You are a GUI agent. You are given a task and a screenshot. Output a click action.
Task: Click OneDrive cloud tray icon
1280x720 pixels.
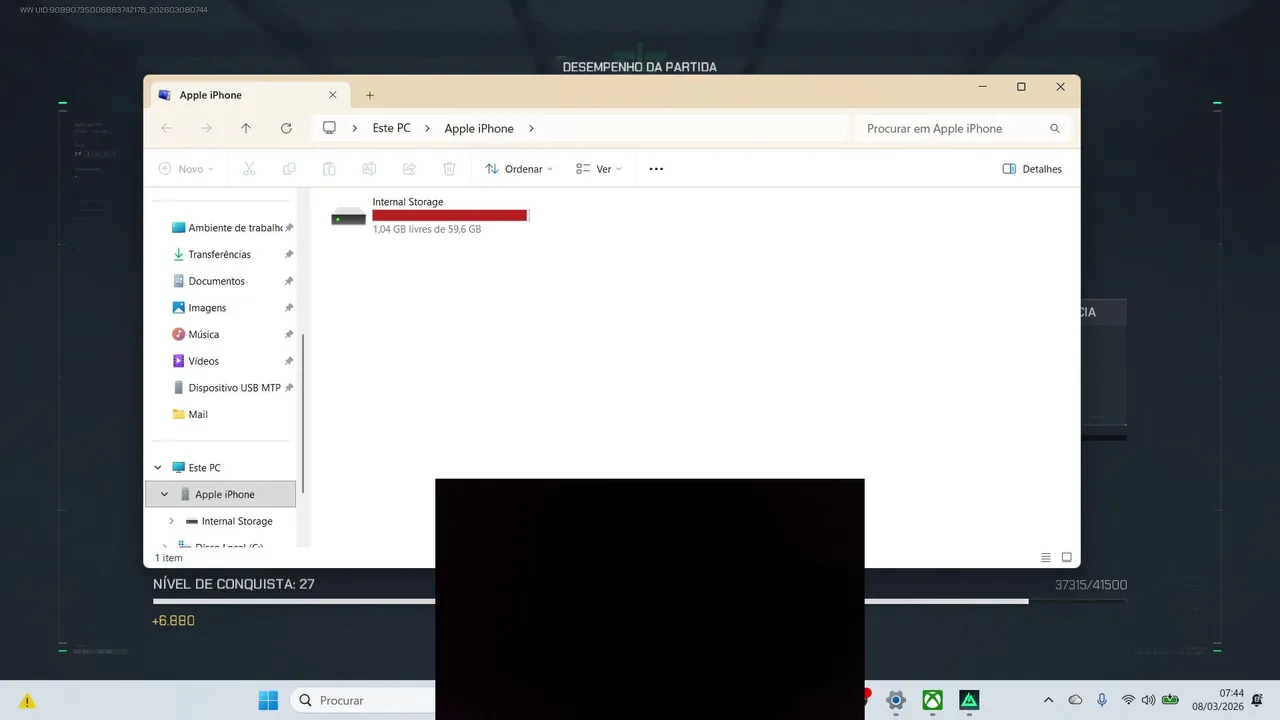1075,700
